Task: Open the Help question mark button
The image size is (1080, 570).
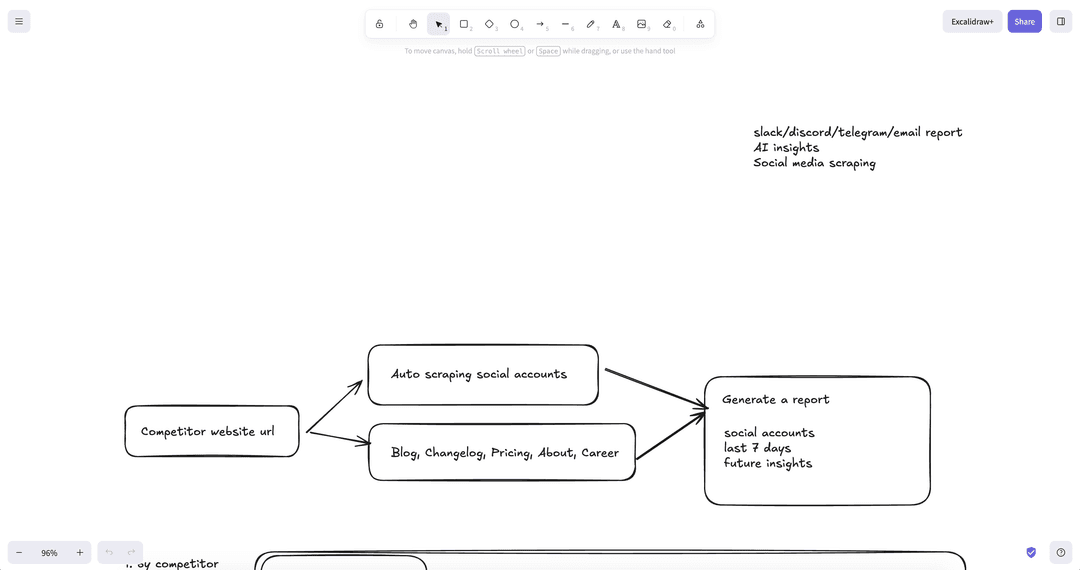Action: point(1061,552)
